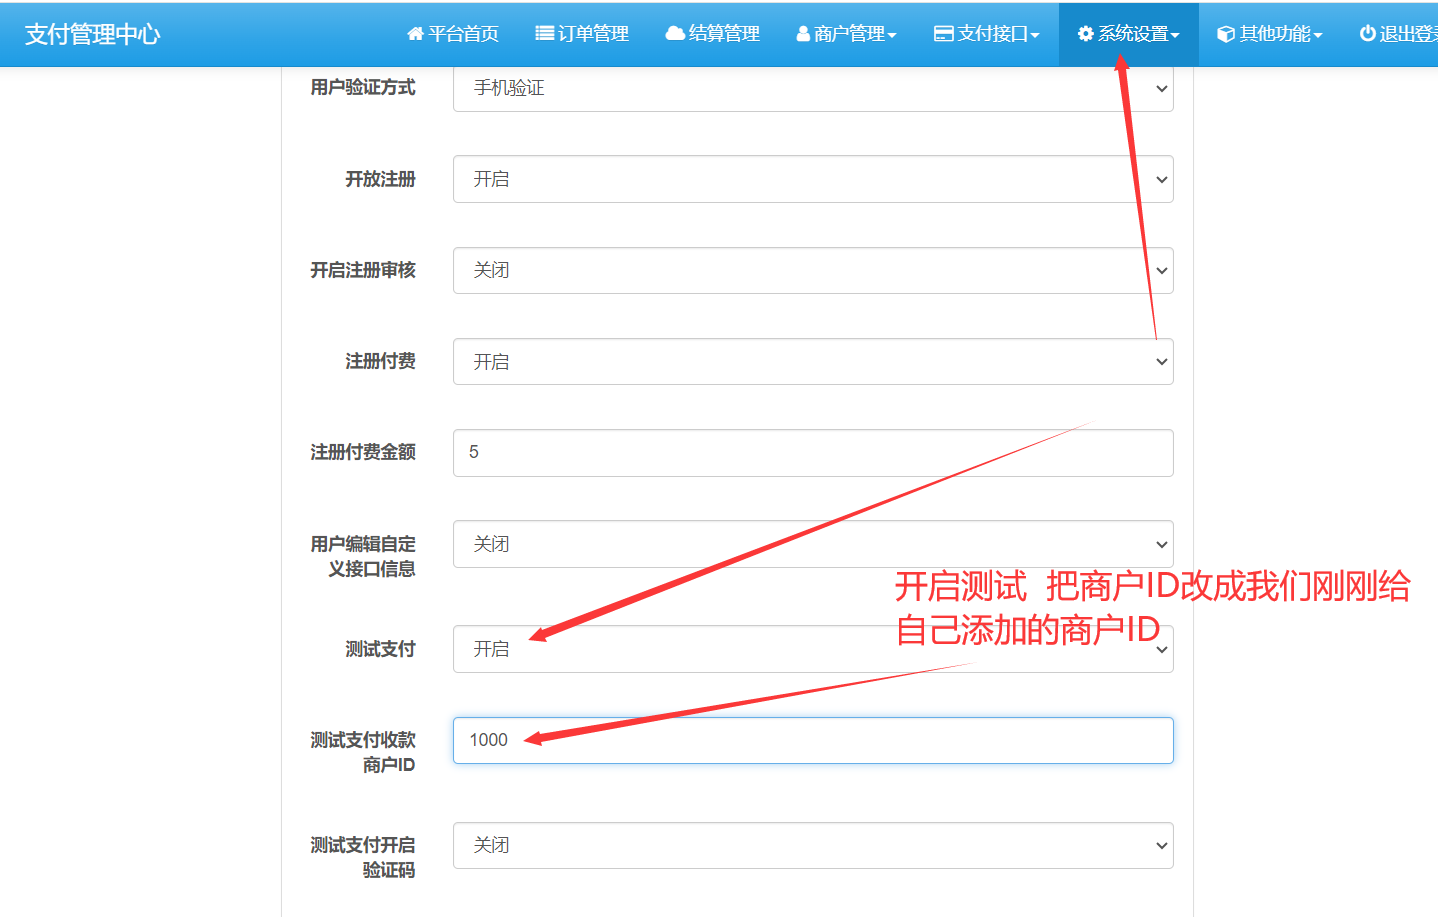Viewport: 1438px width, 917px height.
Task: Click the power icon beside 退出登录
Action: click(1367, 34)
